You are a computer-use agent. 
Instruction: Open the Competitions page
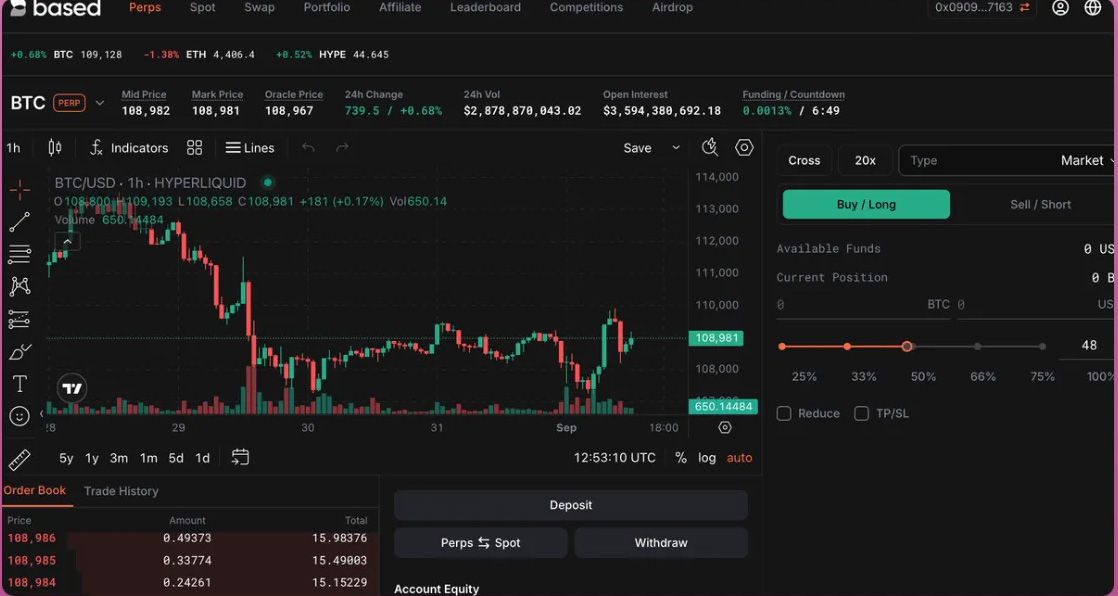click(x=586, y=7)
